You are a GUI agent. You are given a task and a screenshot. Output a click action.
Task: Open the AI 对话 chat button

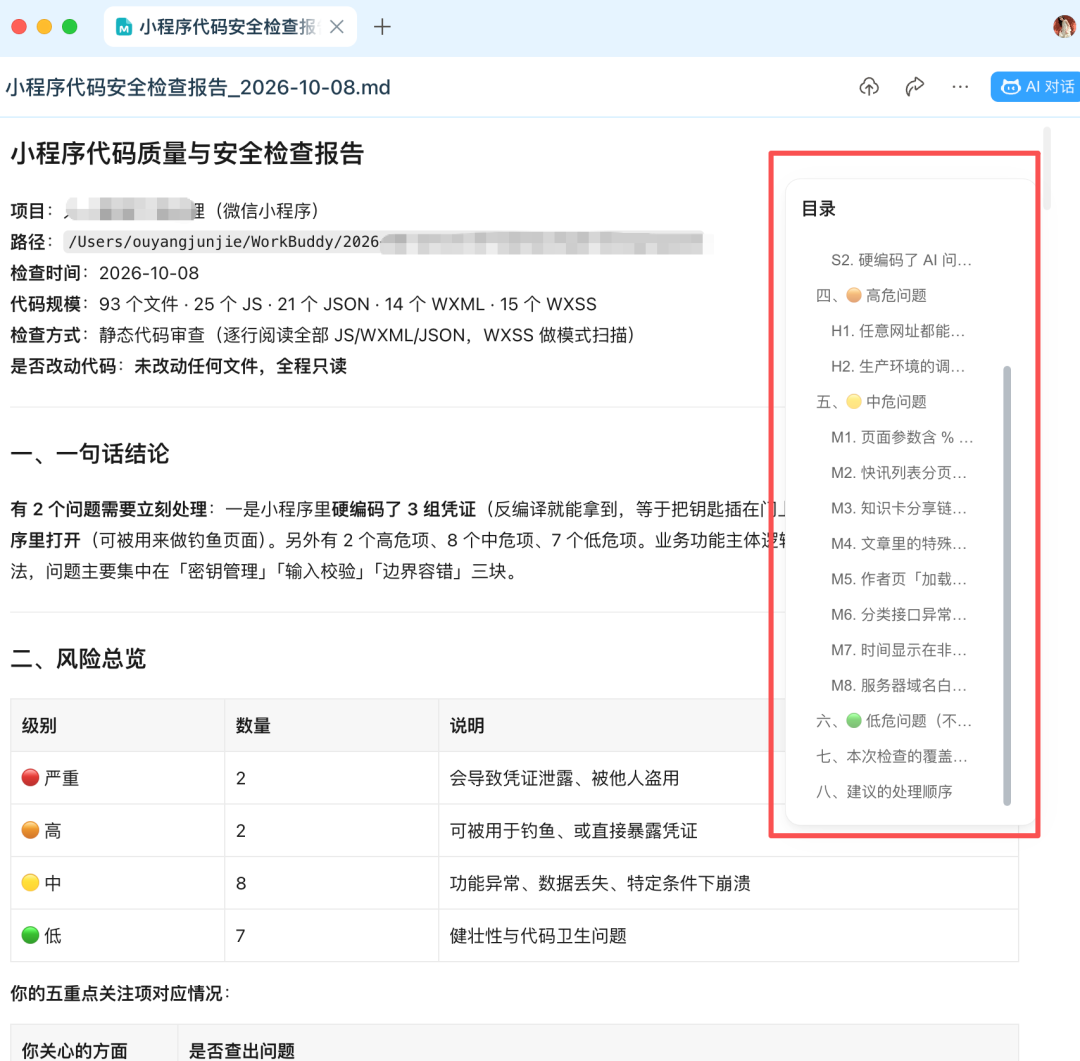click(x=1035, y=87)
